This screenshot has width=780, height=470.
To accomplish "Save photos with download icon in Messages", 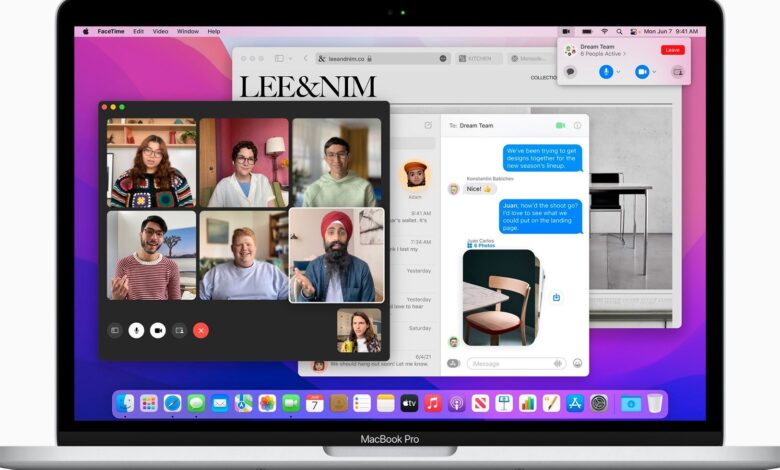I will click(556, 297).
